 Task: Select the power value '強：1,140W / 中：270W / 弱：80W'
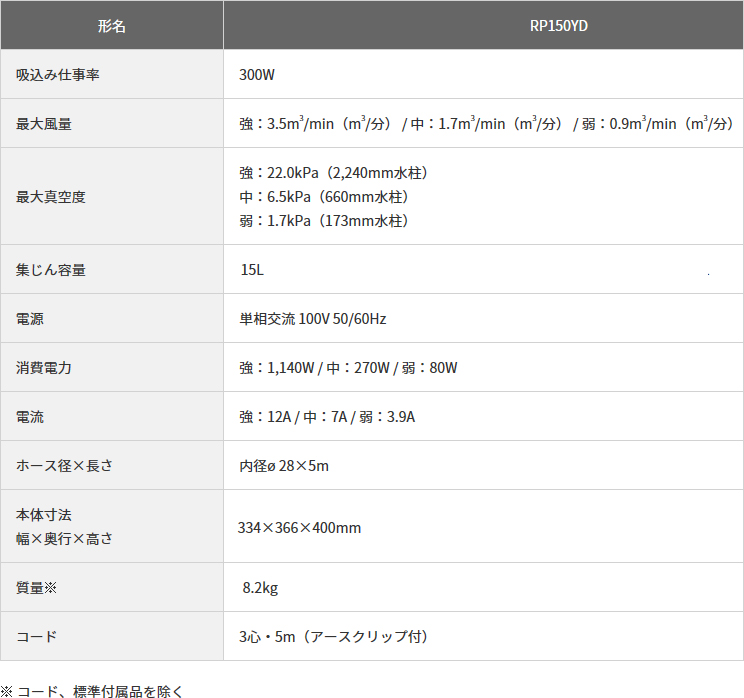(348, 367)
